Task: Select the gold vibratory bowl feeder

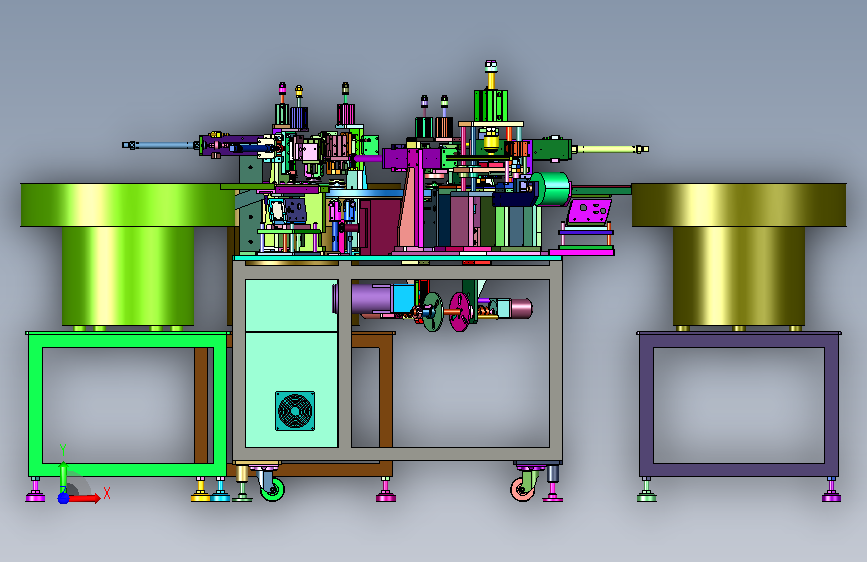Action: tap(739, 254)
